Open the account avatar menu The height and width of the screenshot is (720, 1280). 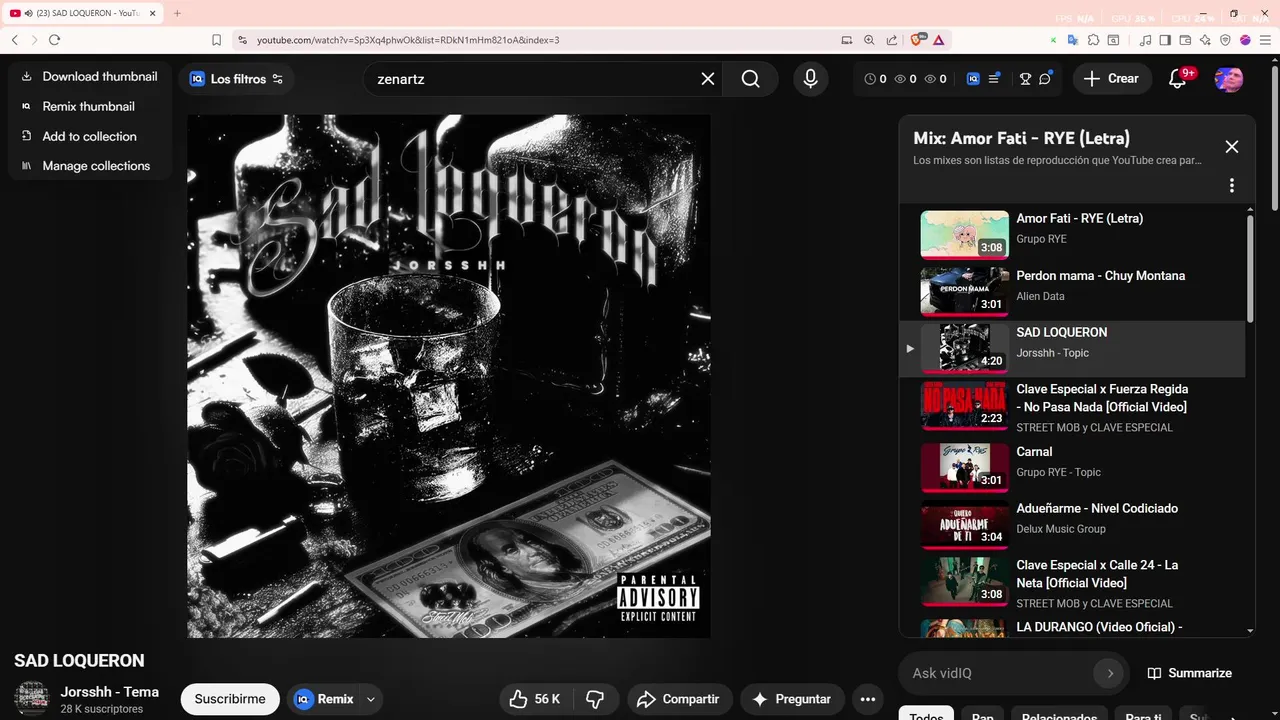(x=1229, y=79)
